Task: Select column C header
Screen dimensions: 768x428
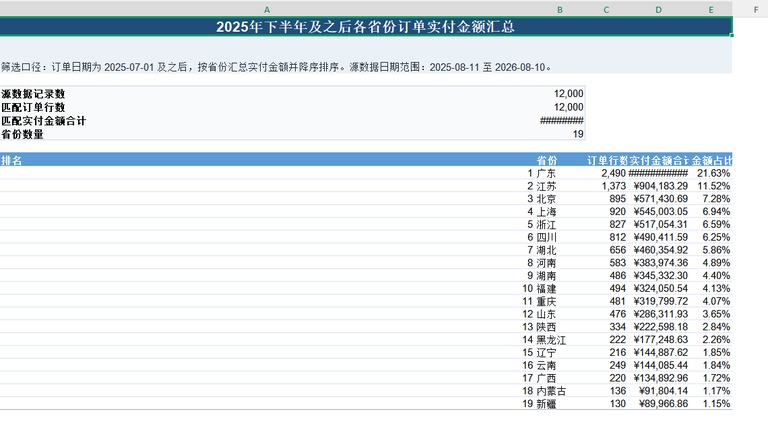Action: (606, 9)
